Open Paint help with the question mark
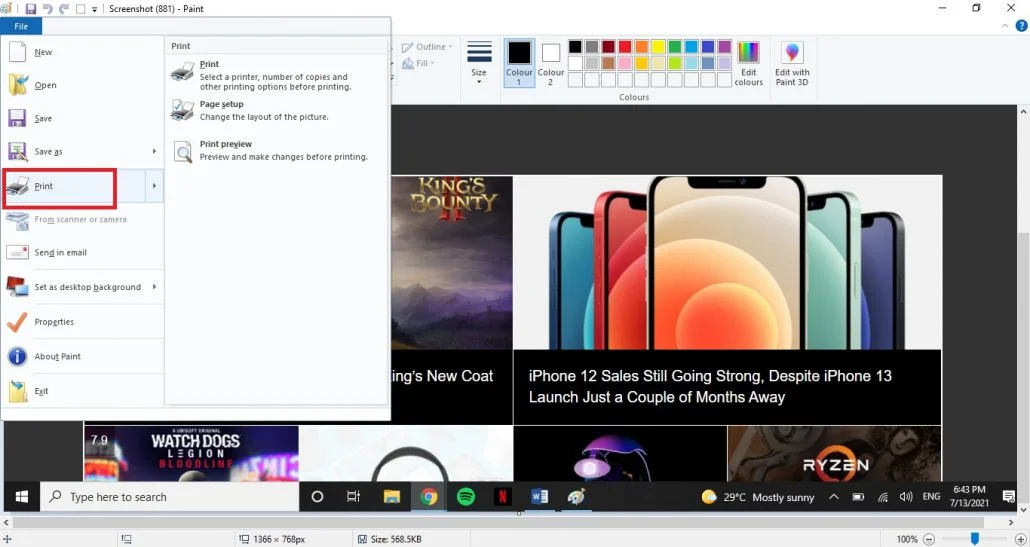The height and width of the screenshot is (547, 1030). 1021,26
